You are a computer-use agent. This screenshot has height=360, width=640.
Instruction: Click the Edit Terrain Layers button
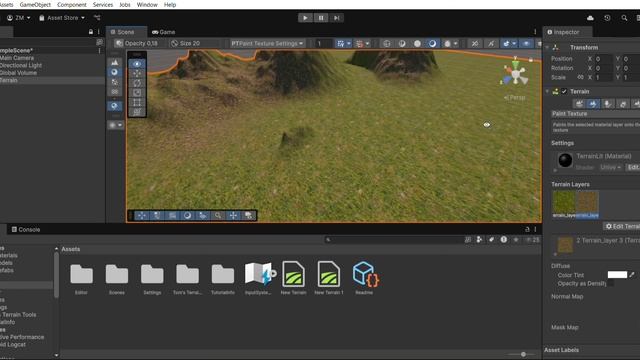coord(622,226)
